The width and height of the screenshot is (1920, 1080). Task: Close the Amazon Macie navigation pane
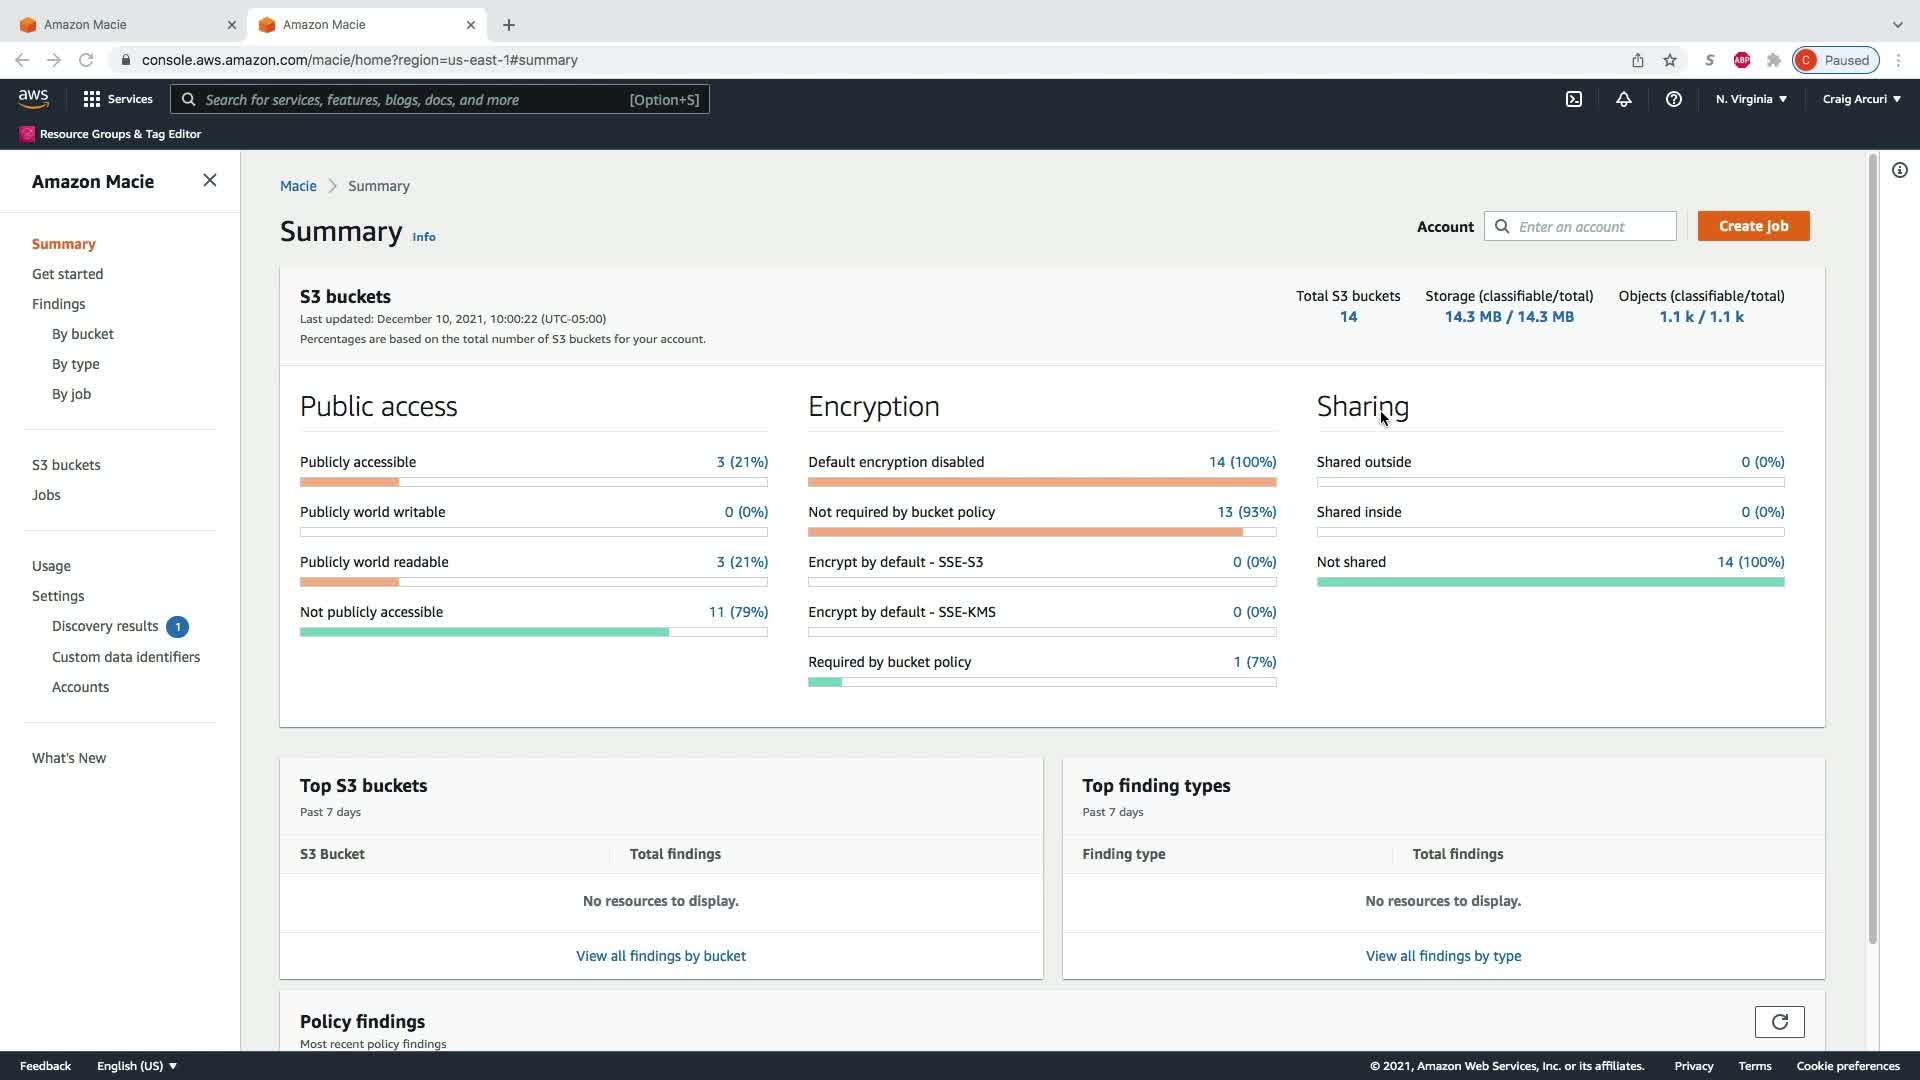(209, 180)
